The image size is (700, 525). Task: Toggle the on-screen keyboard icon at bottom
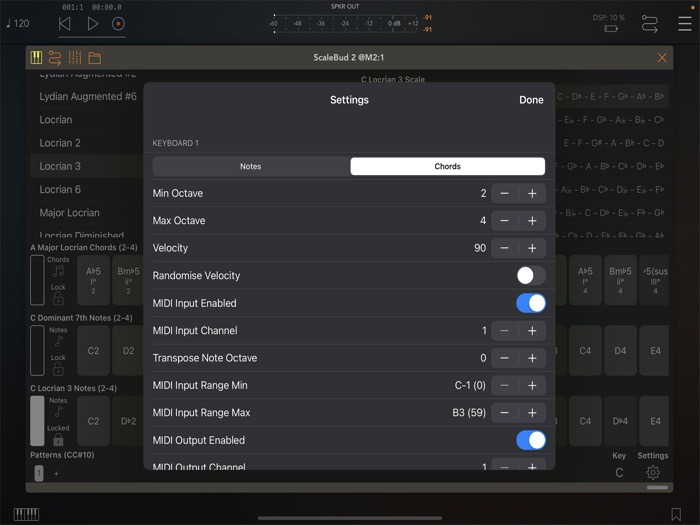tap(26, 514)
